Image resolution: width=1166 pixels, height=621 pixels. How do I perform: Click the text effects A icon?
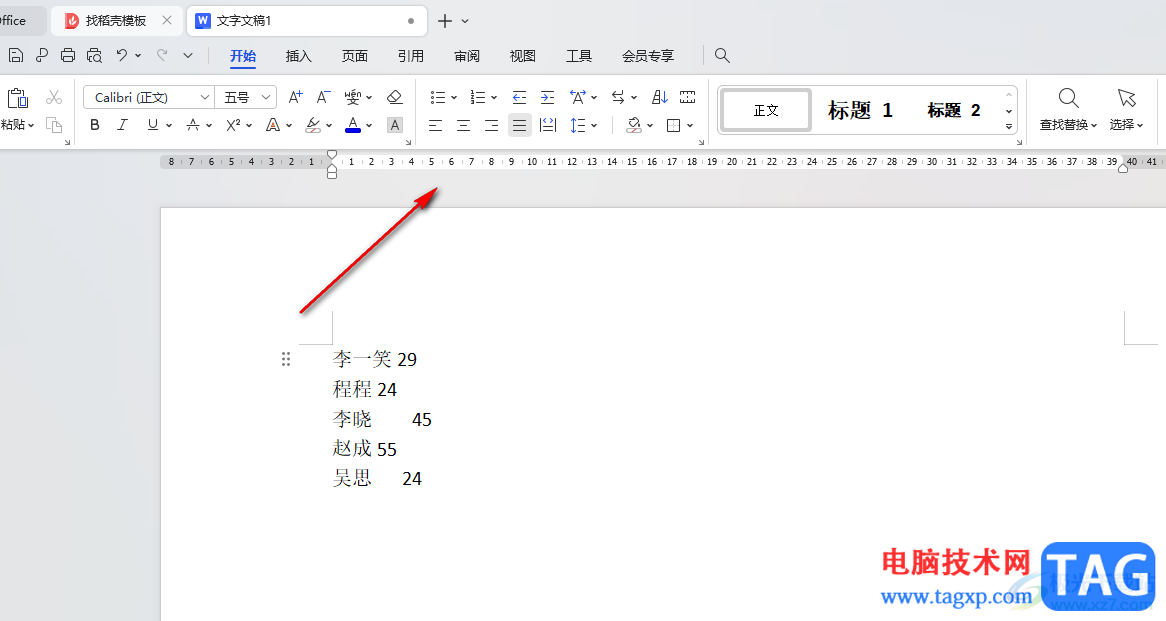tap(273, 125)
